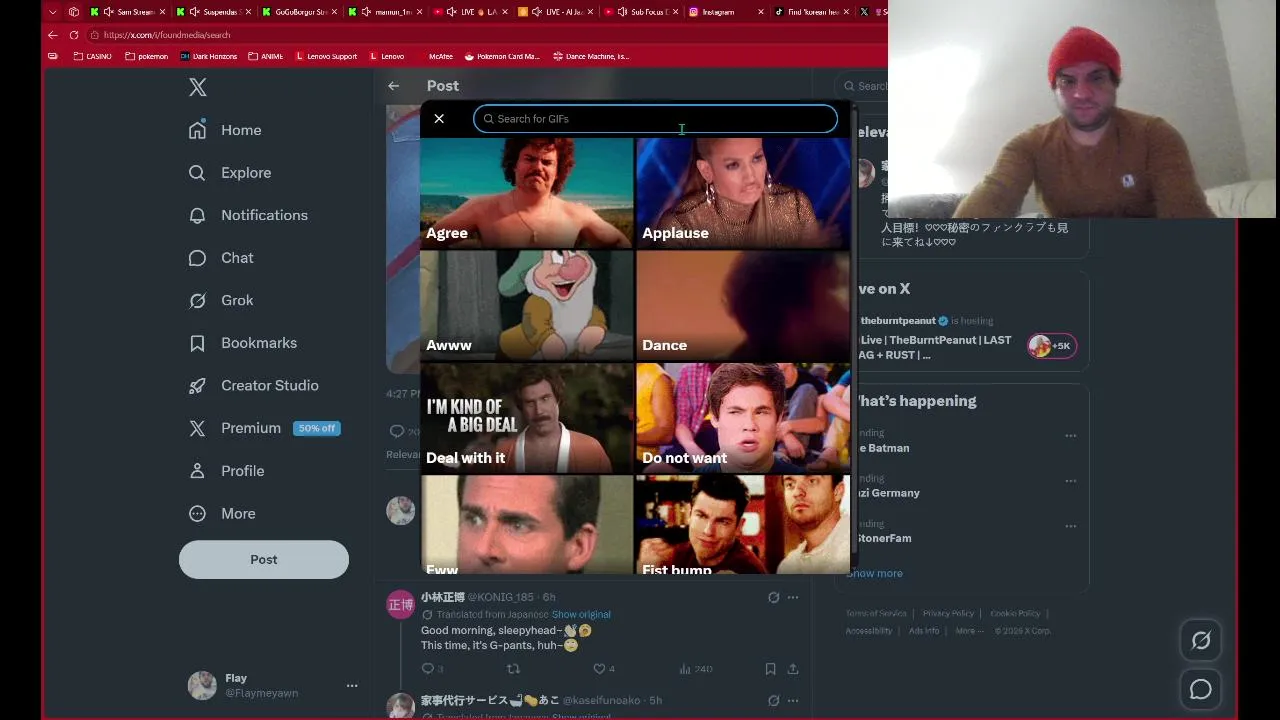Go to Home in sidebar
This screenshot has height=720, width=1280.
[x=225, y=130]
